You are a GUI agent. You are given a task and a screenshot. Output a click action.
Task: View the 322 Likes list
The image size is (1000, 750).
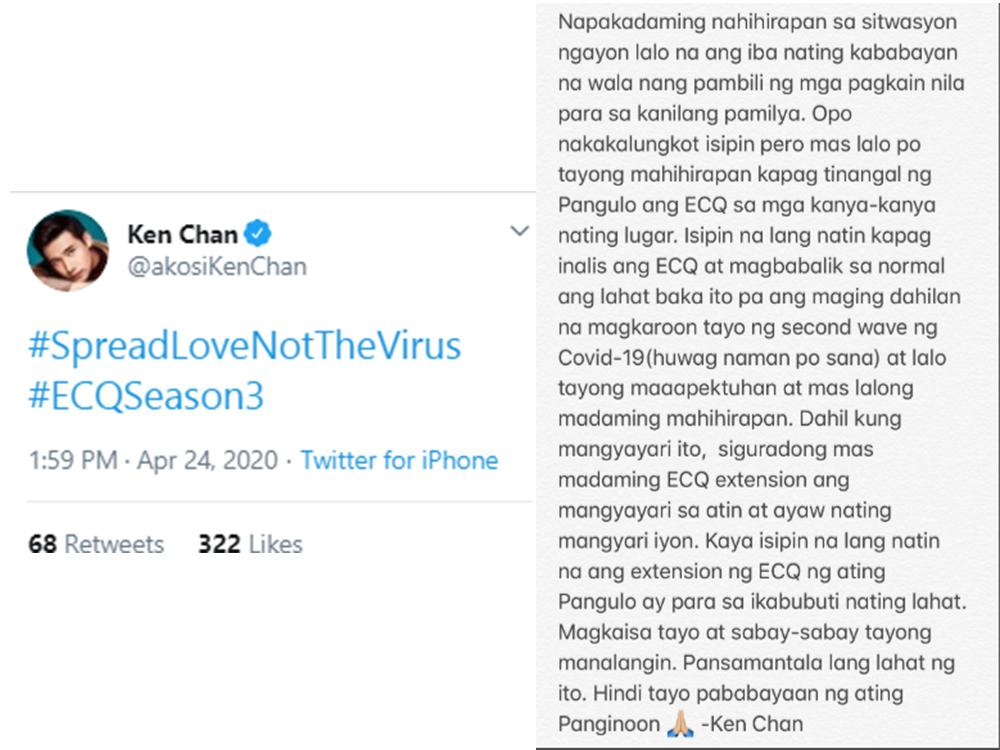[x=250, y=544]
